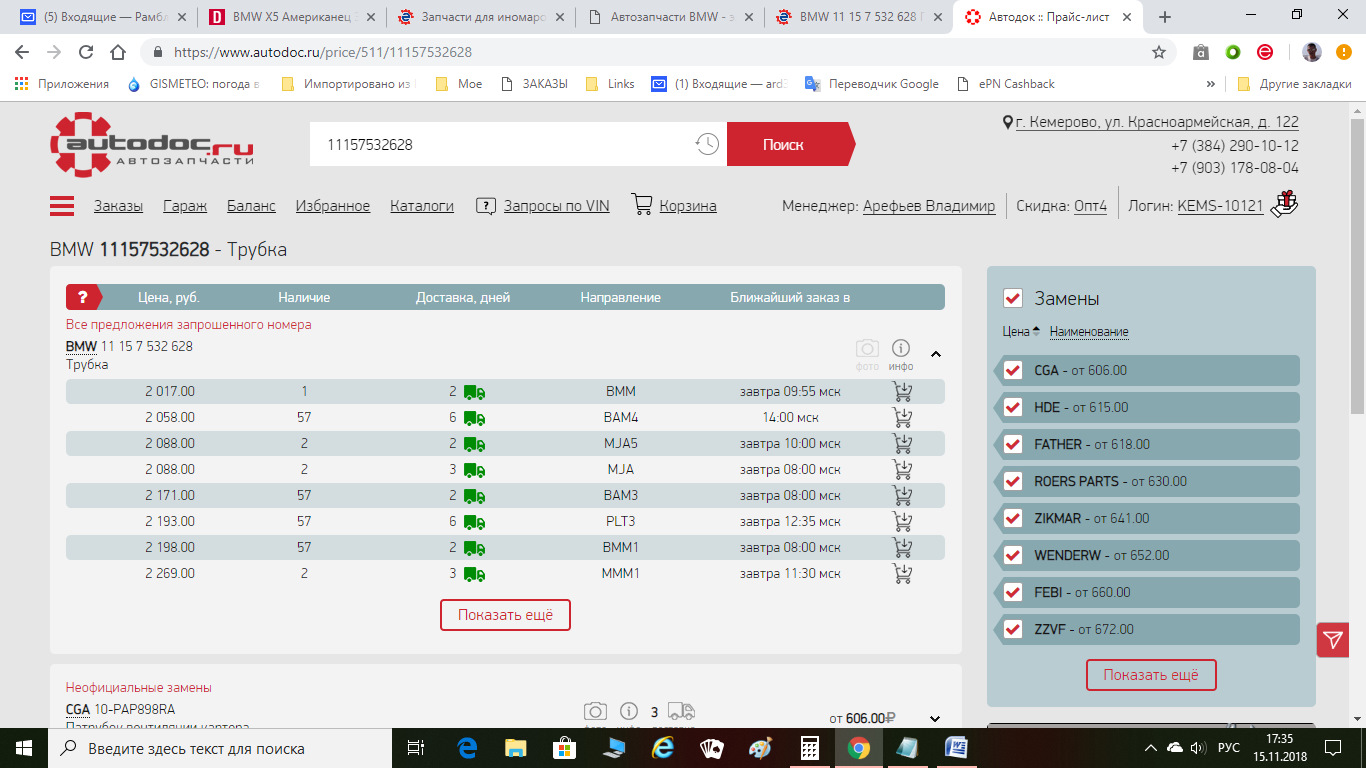Uncheck the ZZVF replacement checkbox
Screen dimensions: 1366x768
(x=1013, y=629)
